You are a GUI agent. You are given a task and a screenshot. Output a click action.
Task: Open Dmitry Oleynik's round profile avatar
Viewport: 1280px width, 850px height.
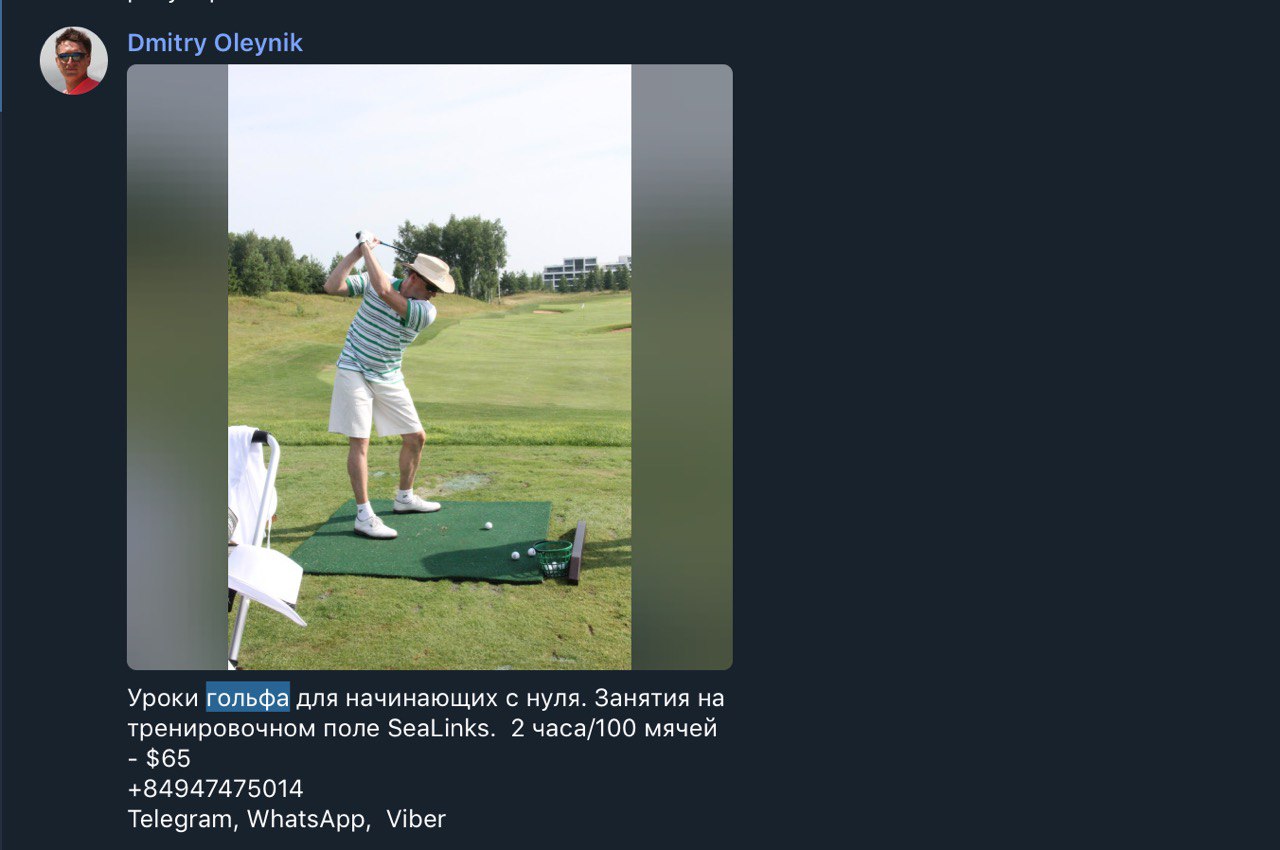coord(74,61)
